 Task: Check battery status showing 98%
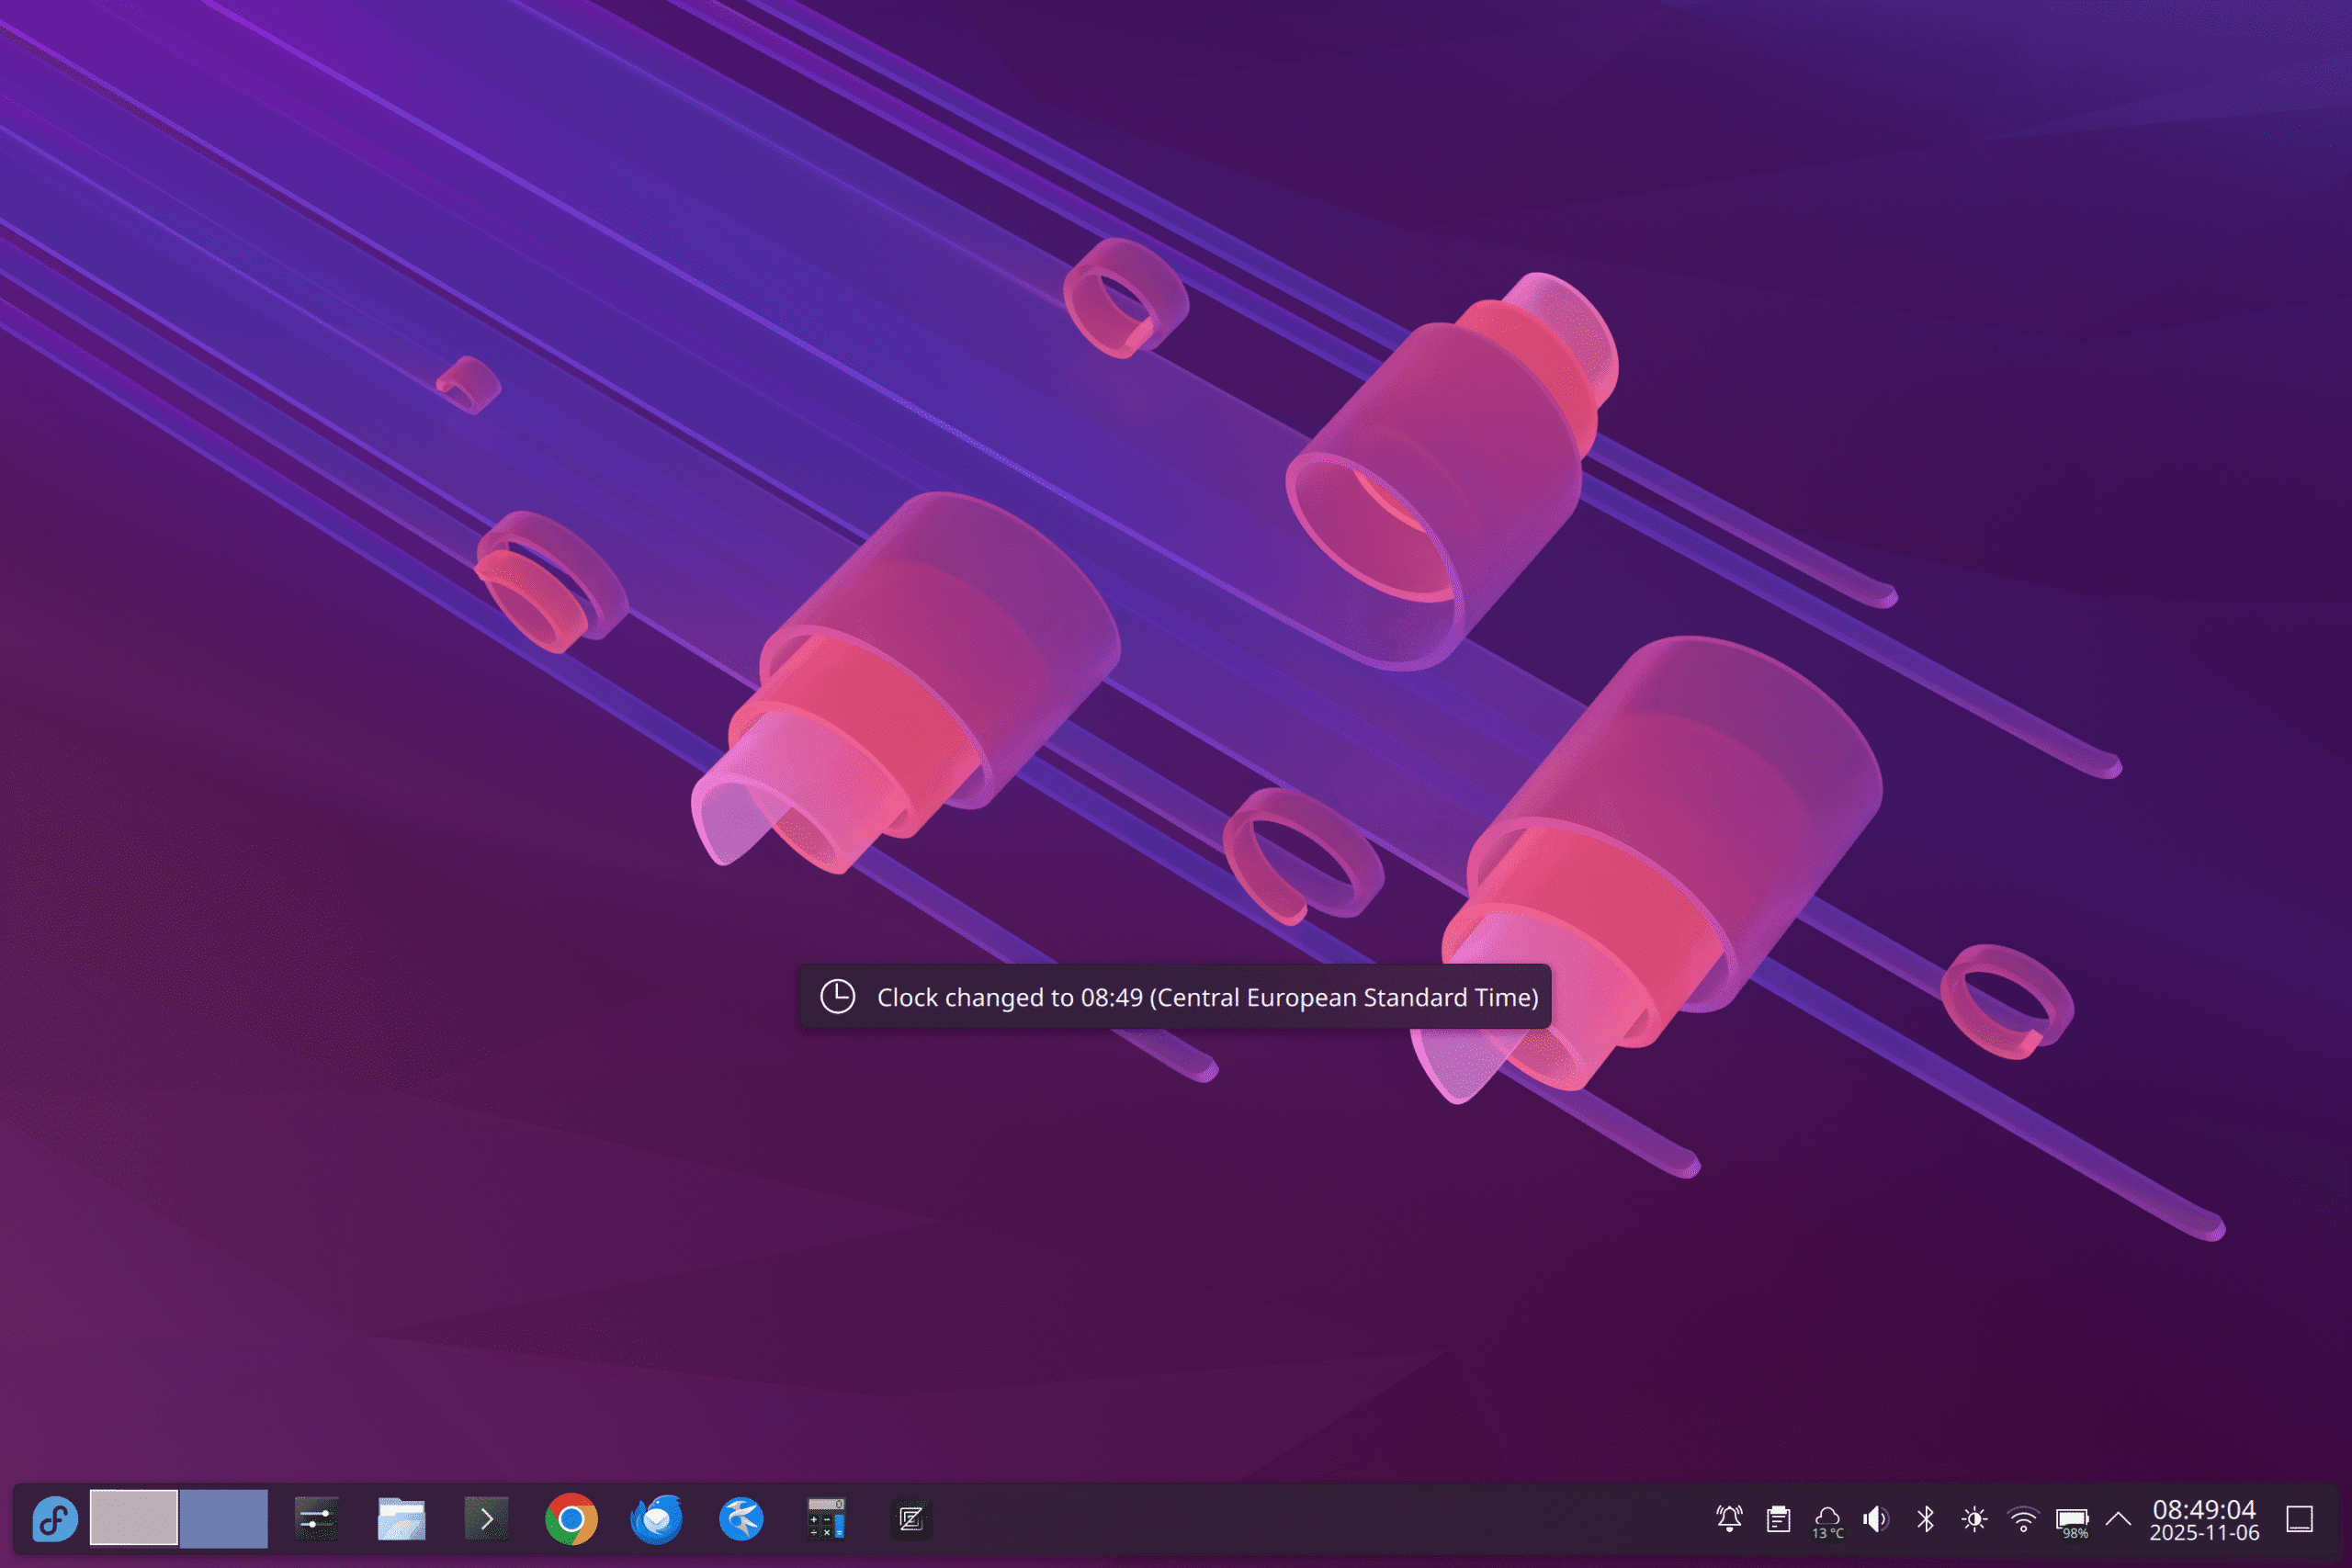(x=2075, y=1518)
